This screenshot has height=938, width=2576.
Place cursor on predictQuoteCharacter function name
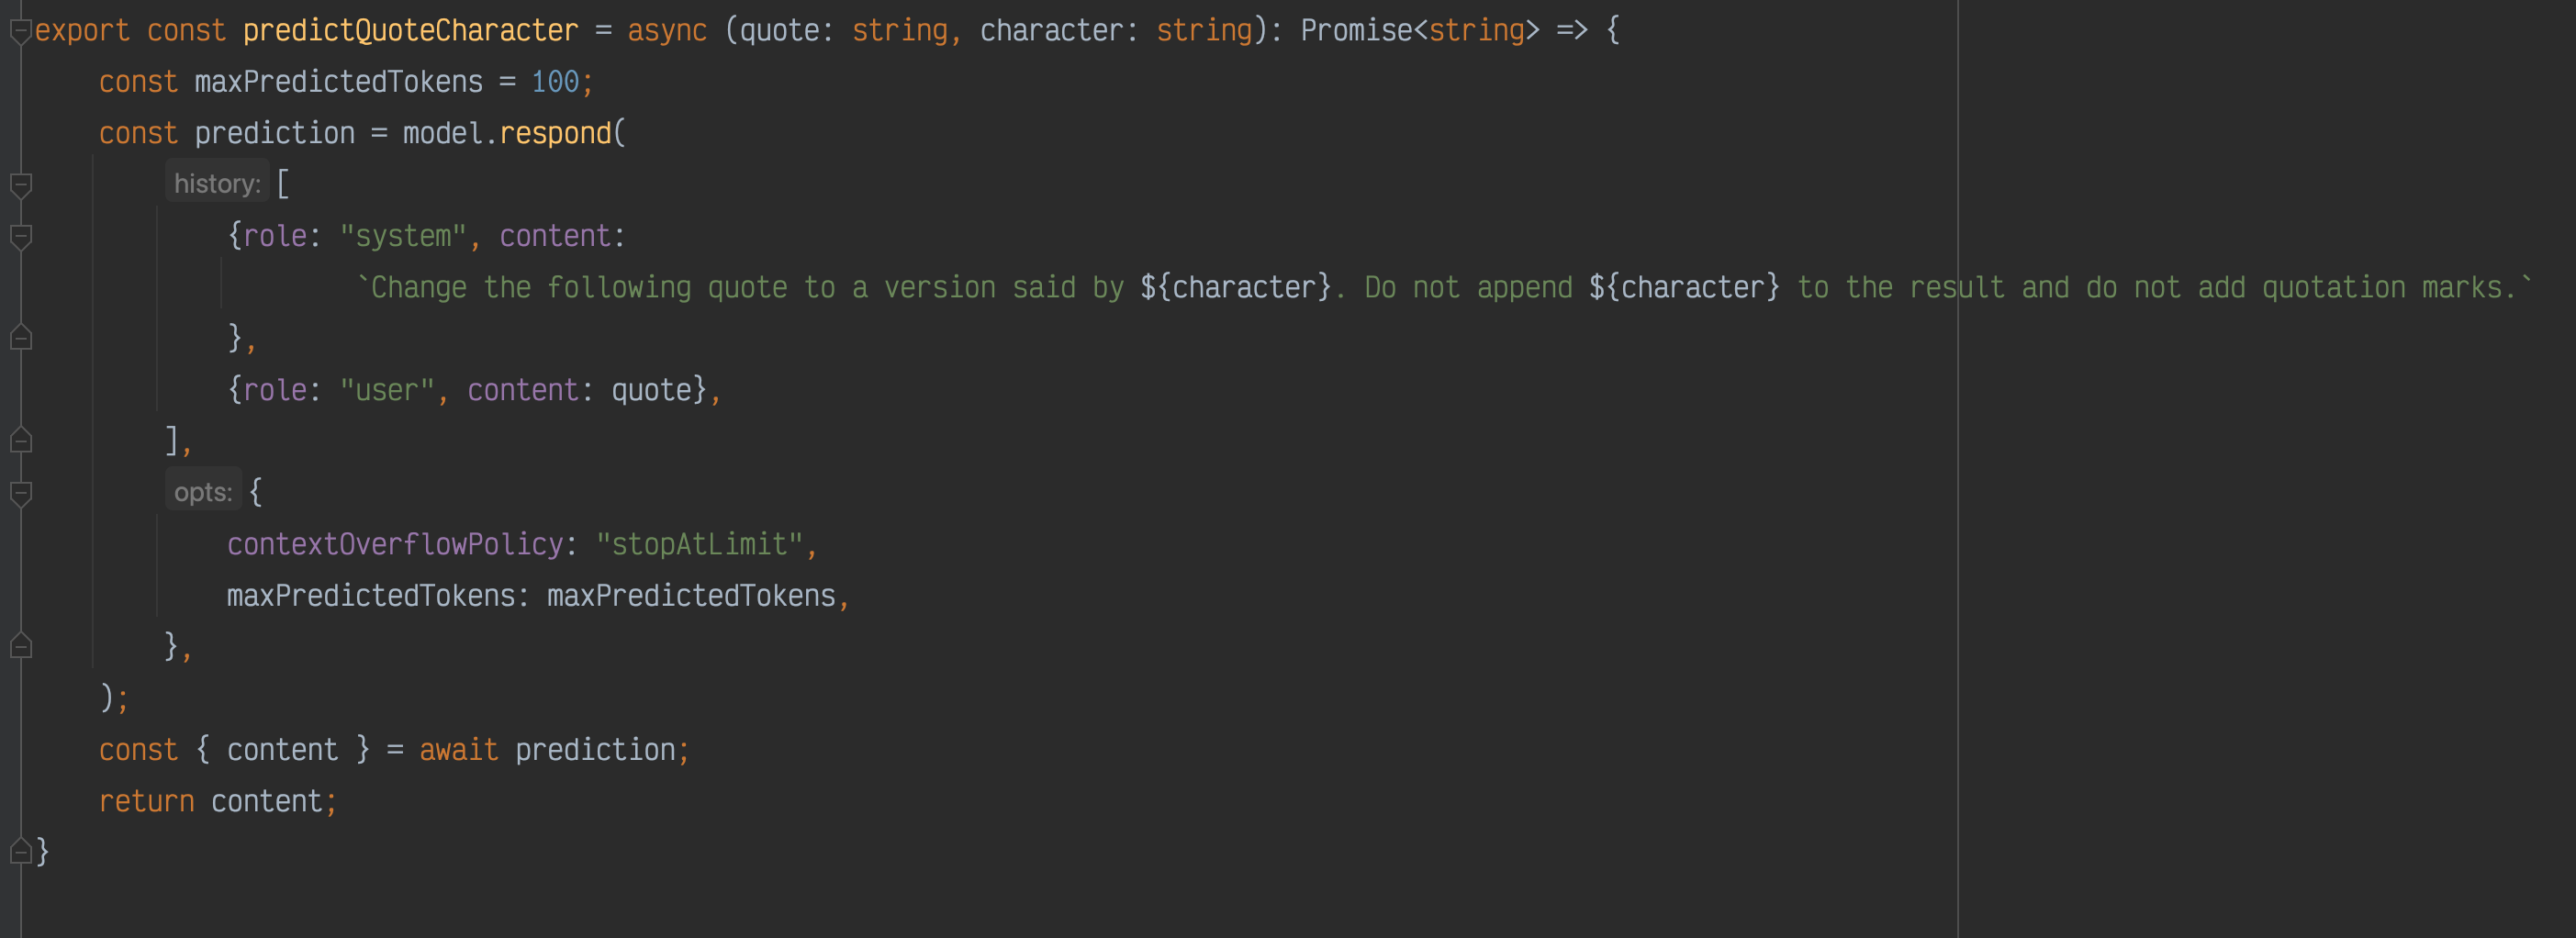click(410, 30)
